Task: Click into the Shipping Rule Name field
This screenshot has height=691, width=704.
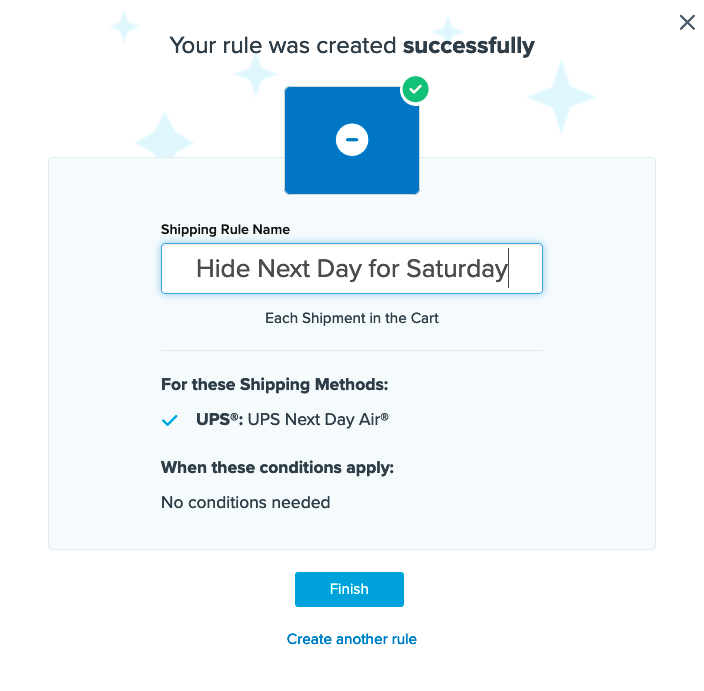Action: [352, 269]
